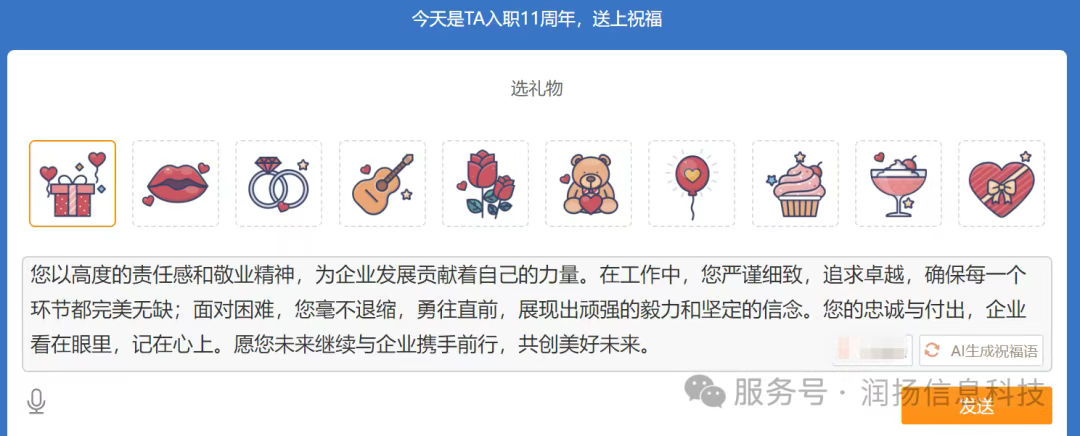Choose the pink cupcake gift

[796, 184]
